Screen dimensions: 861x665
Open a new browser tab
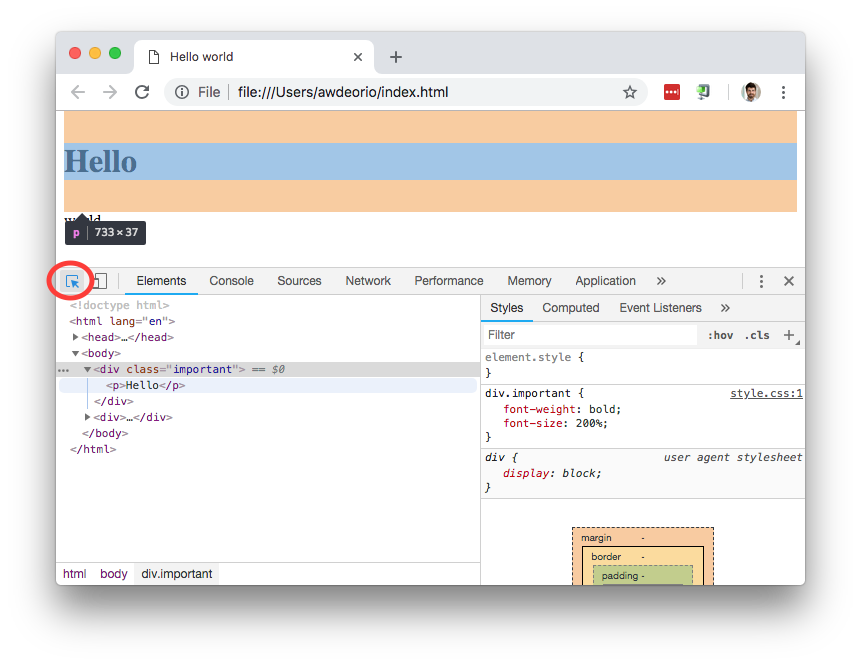396,57
